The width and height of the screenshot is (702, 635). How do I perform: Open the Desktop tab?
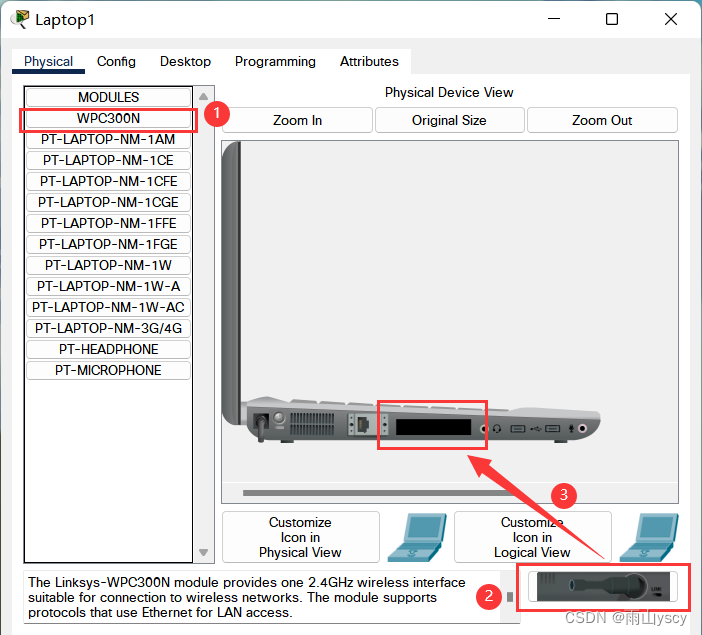(185, 61)
